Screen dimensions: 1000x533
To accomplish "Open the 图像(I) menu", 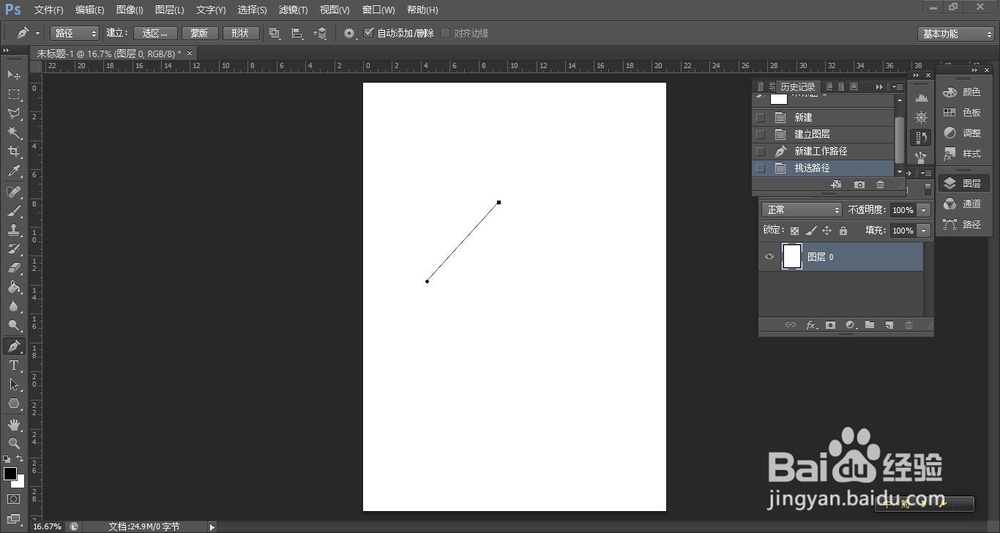I will click(x=130, y=10).
